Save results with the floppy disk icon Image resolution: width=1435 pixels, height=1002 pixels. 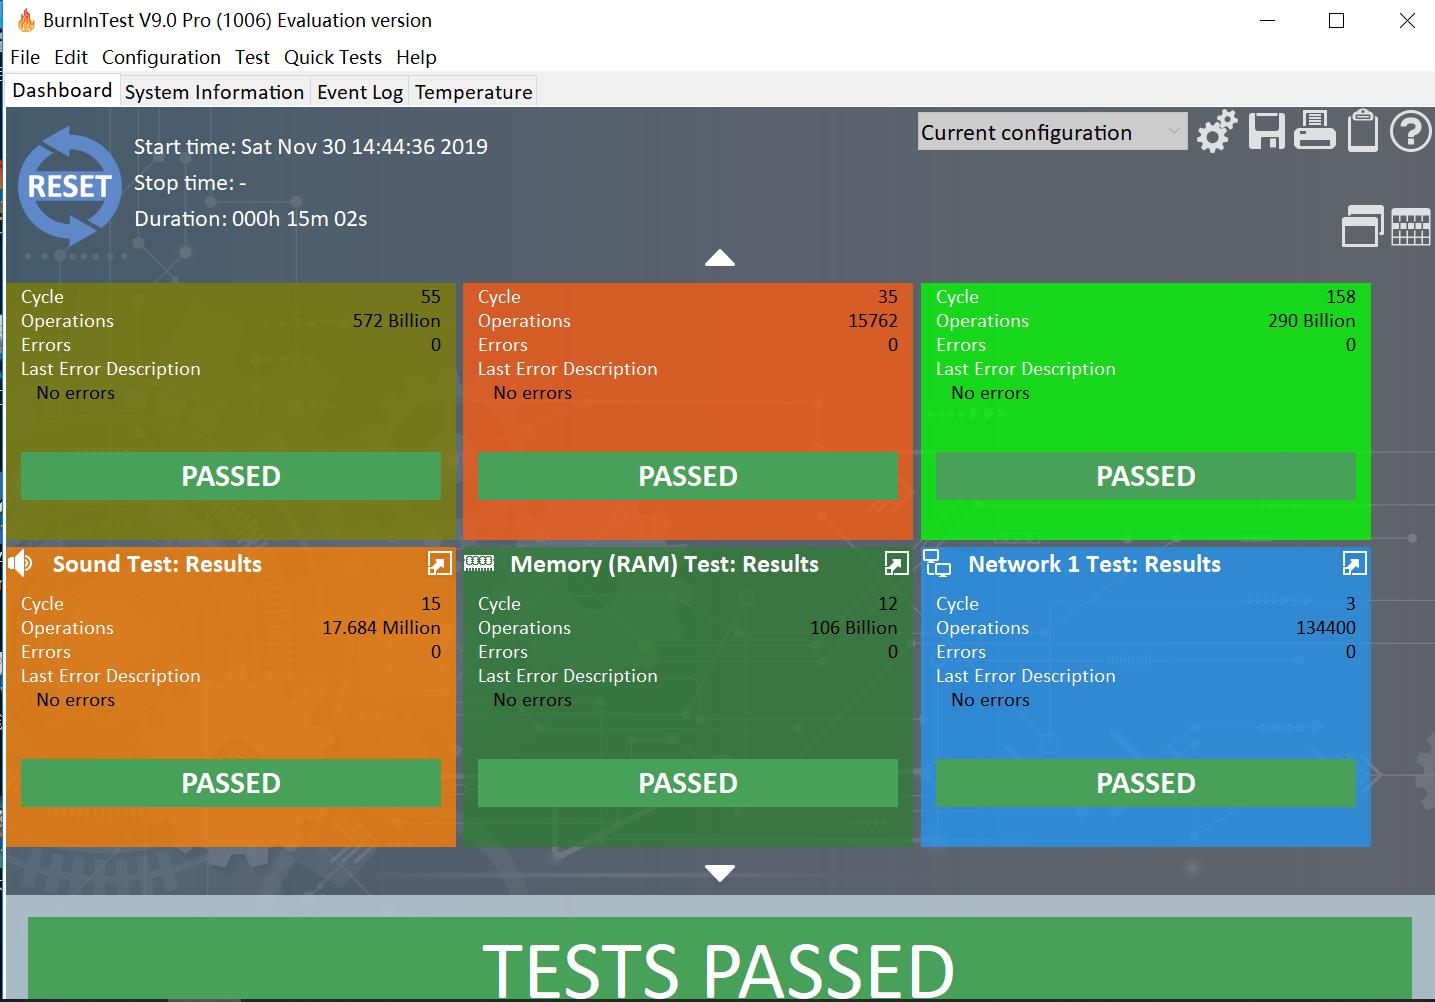(1266, 132)
